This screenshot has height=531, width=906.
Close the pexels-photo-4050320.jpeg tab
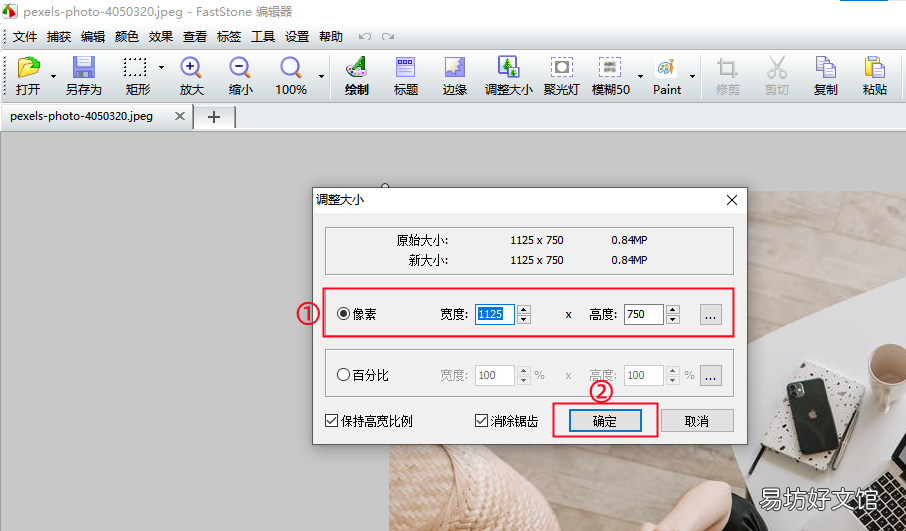click(180, 116)
